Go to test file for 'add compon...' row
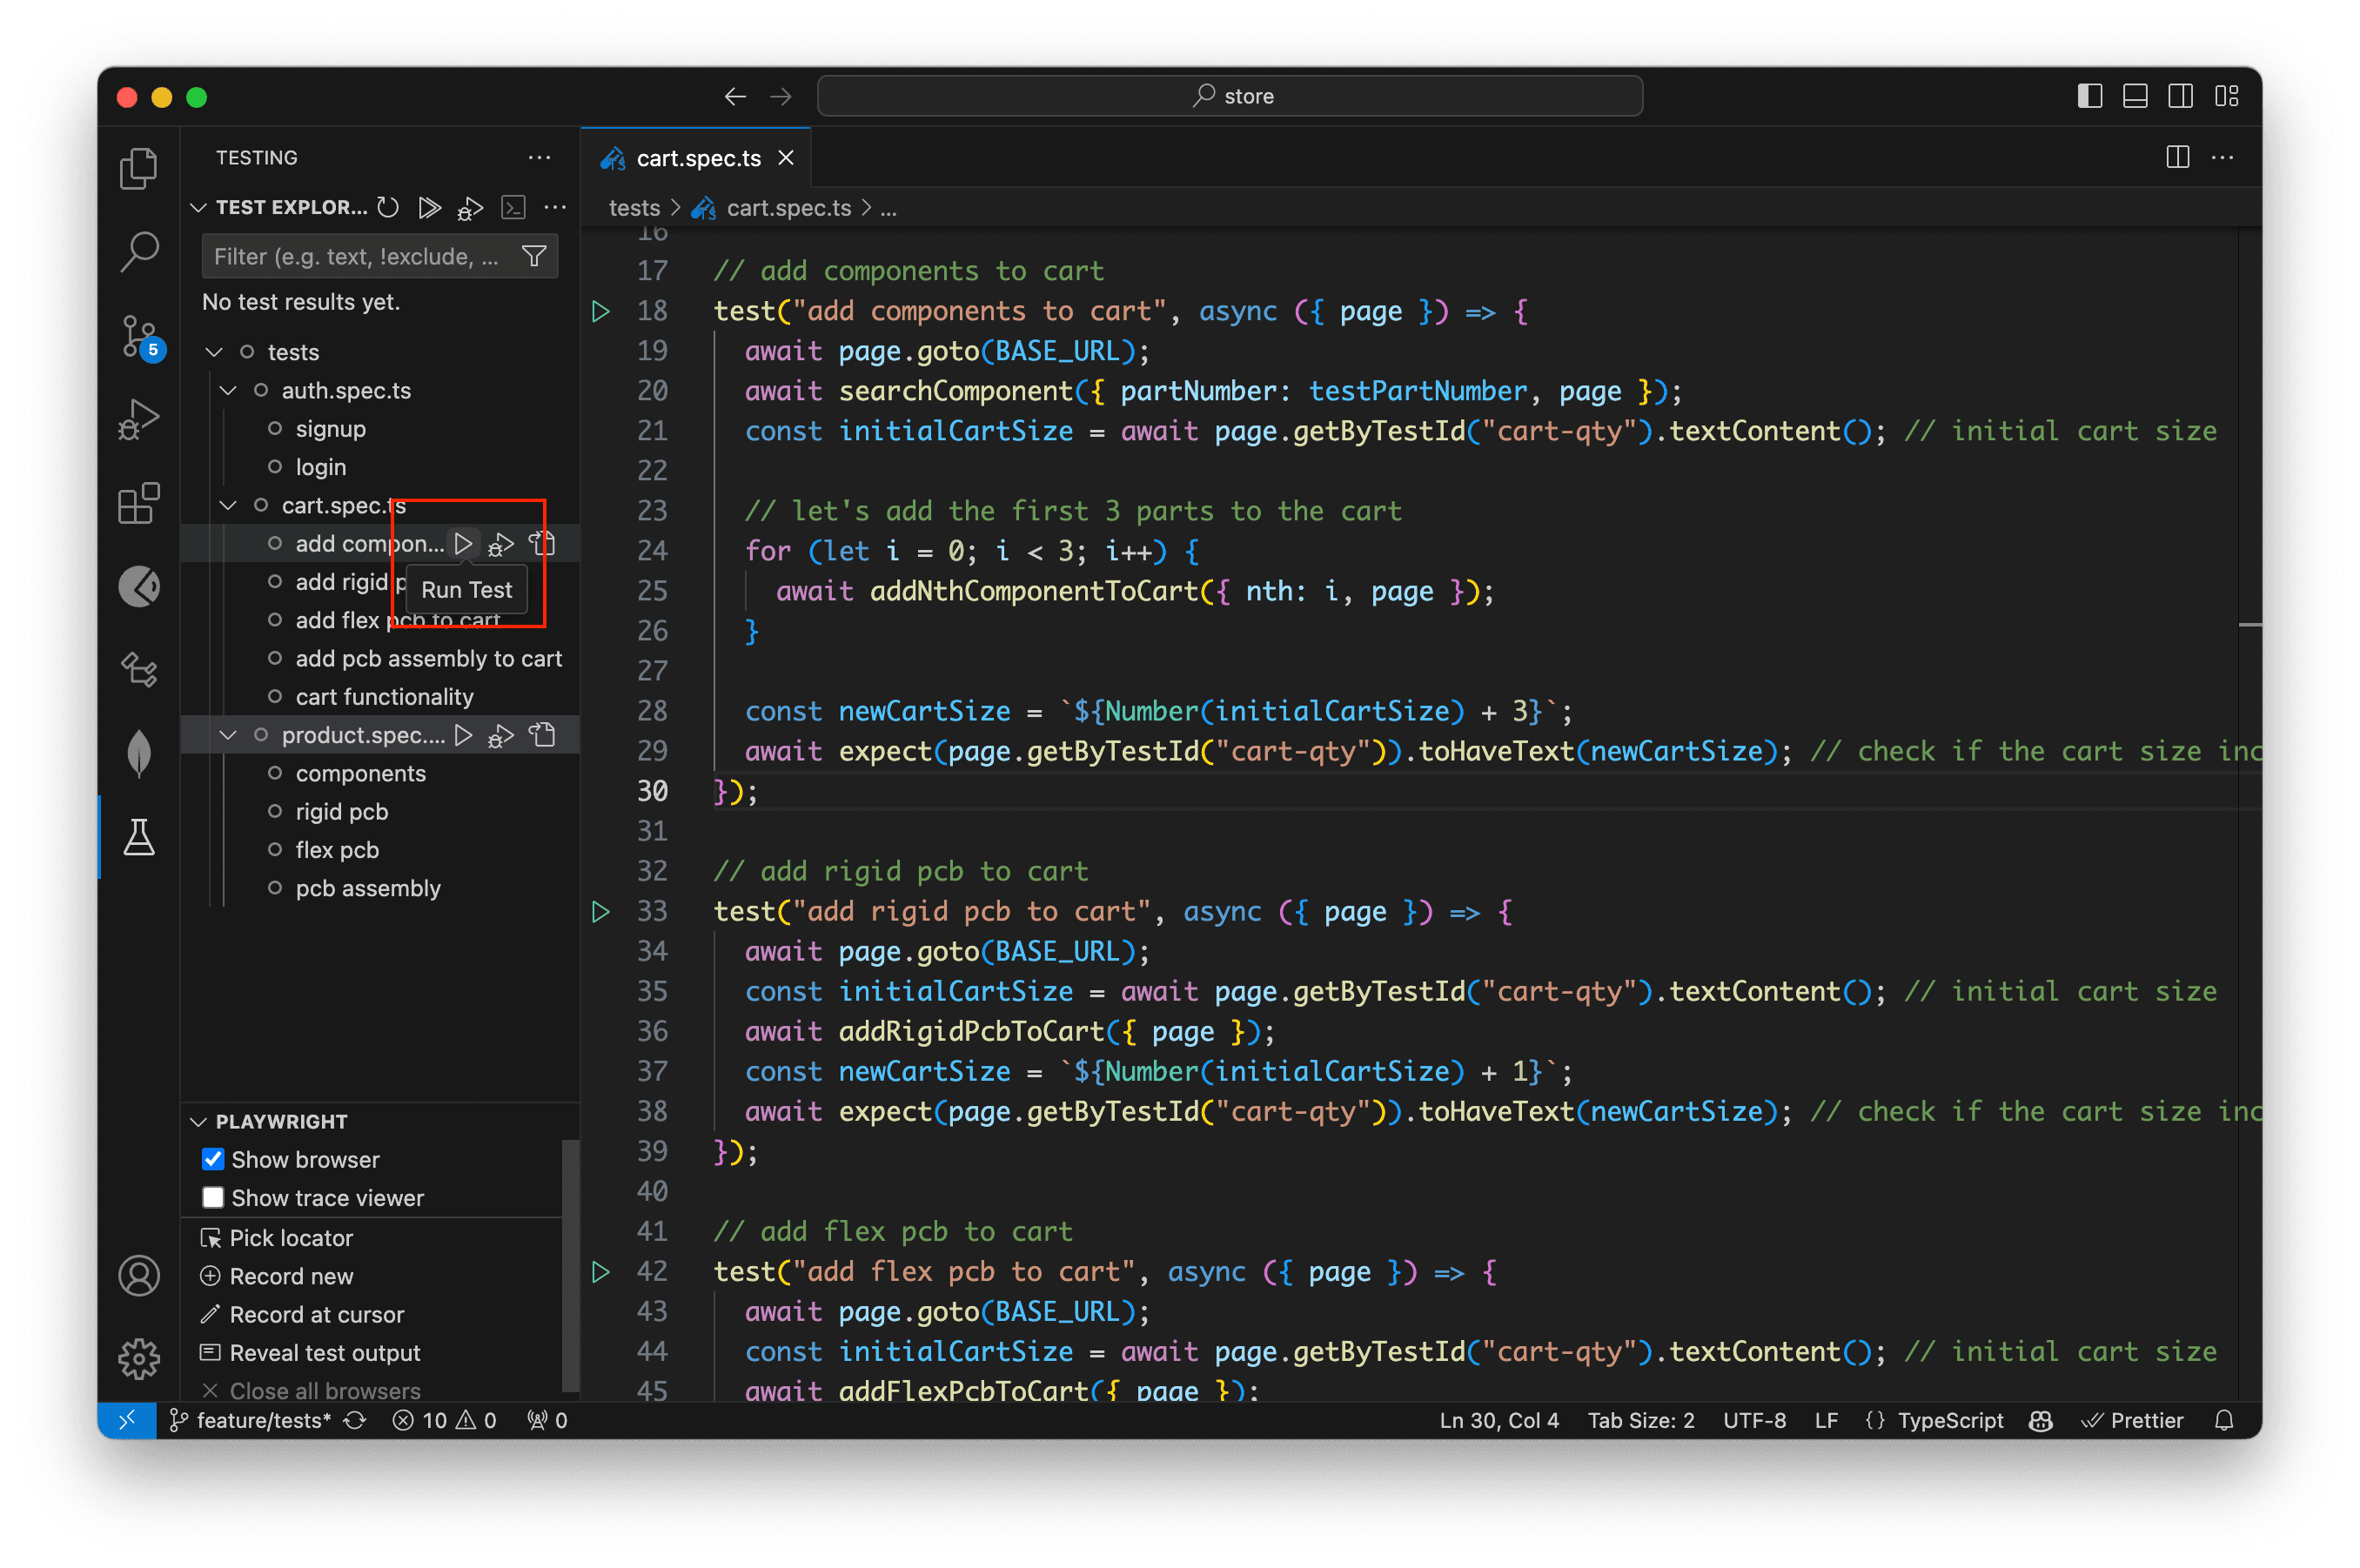The width and height of the screenshot is (2360, 1568). 543,543
